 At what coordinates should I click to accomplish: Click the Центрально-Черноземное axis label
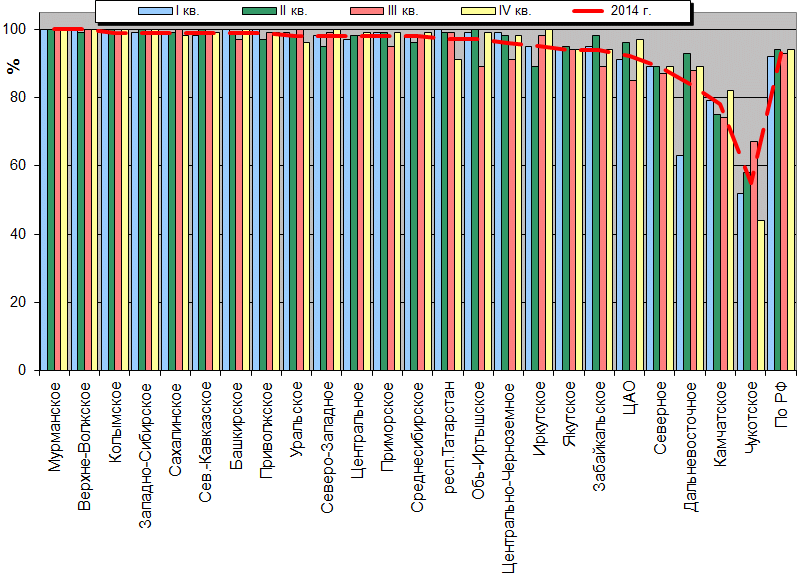point(508,477)
